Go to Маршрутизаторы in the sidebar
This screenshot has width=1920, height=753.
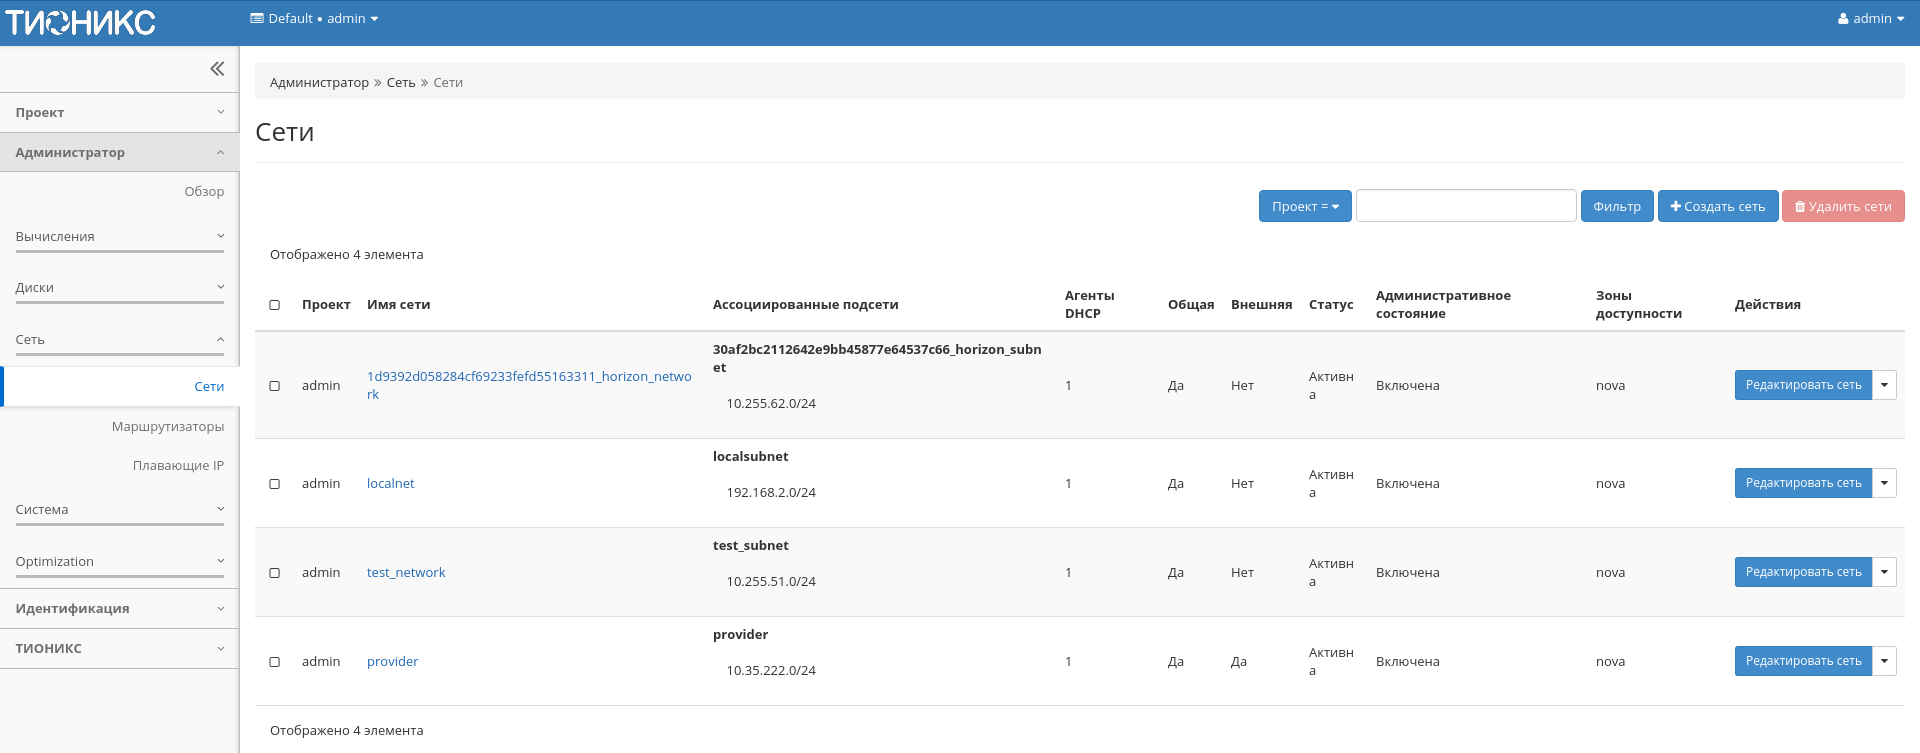point(167,427)
